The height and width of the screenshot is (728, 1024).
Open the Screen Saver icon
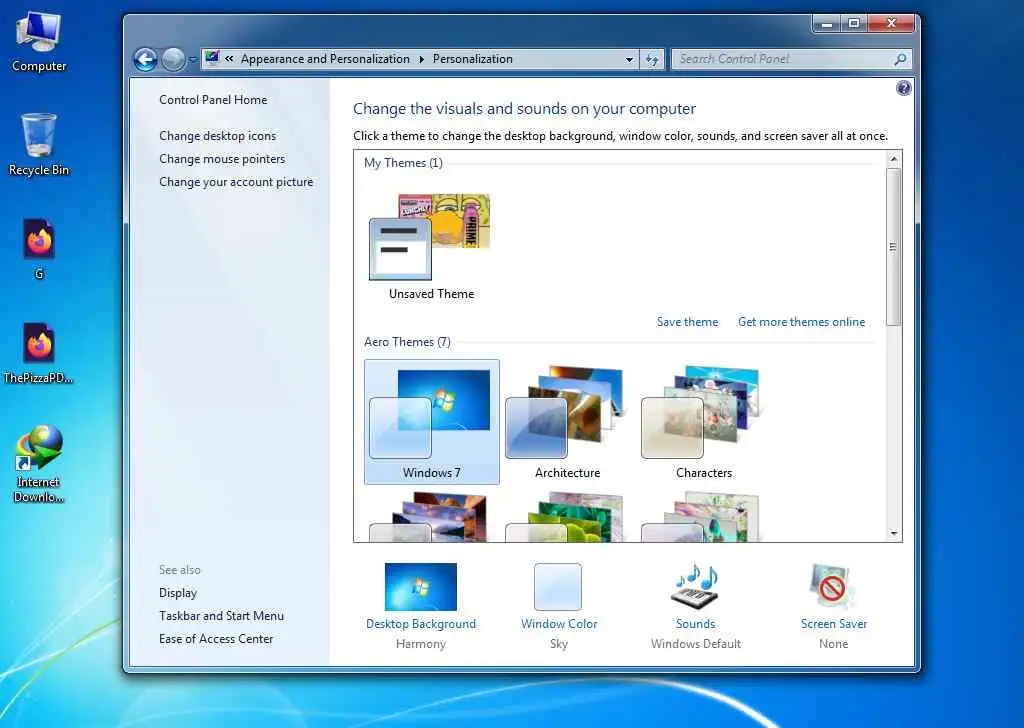tap(833, 586)
